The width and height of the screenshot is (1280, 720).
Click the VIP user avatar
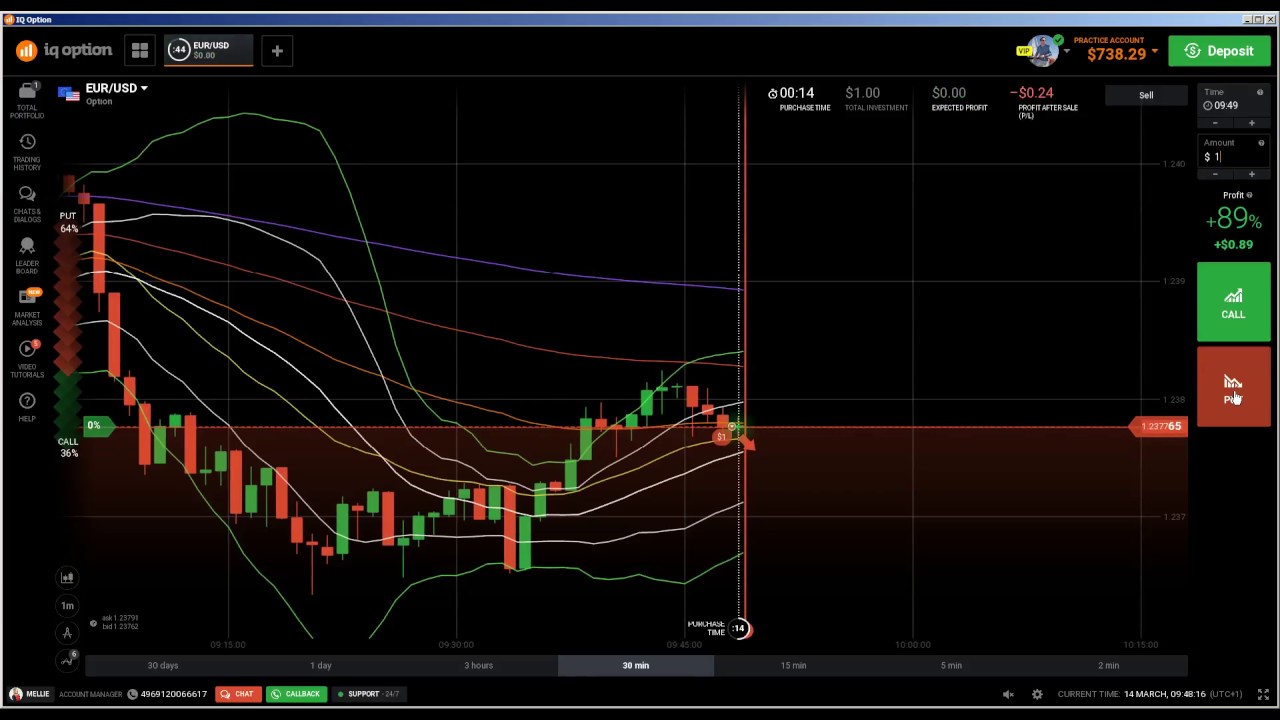(1043, 50)
